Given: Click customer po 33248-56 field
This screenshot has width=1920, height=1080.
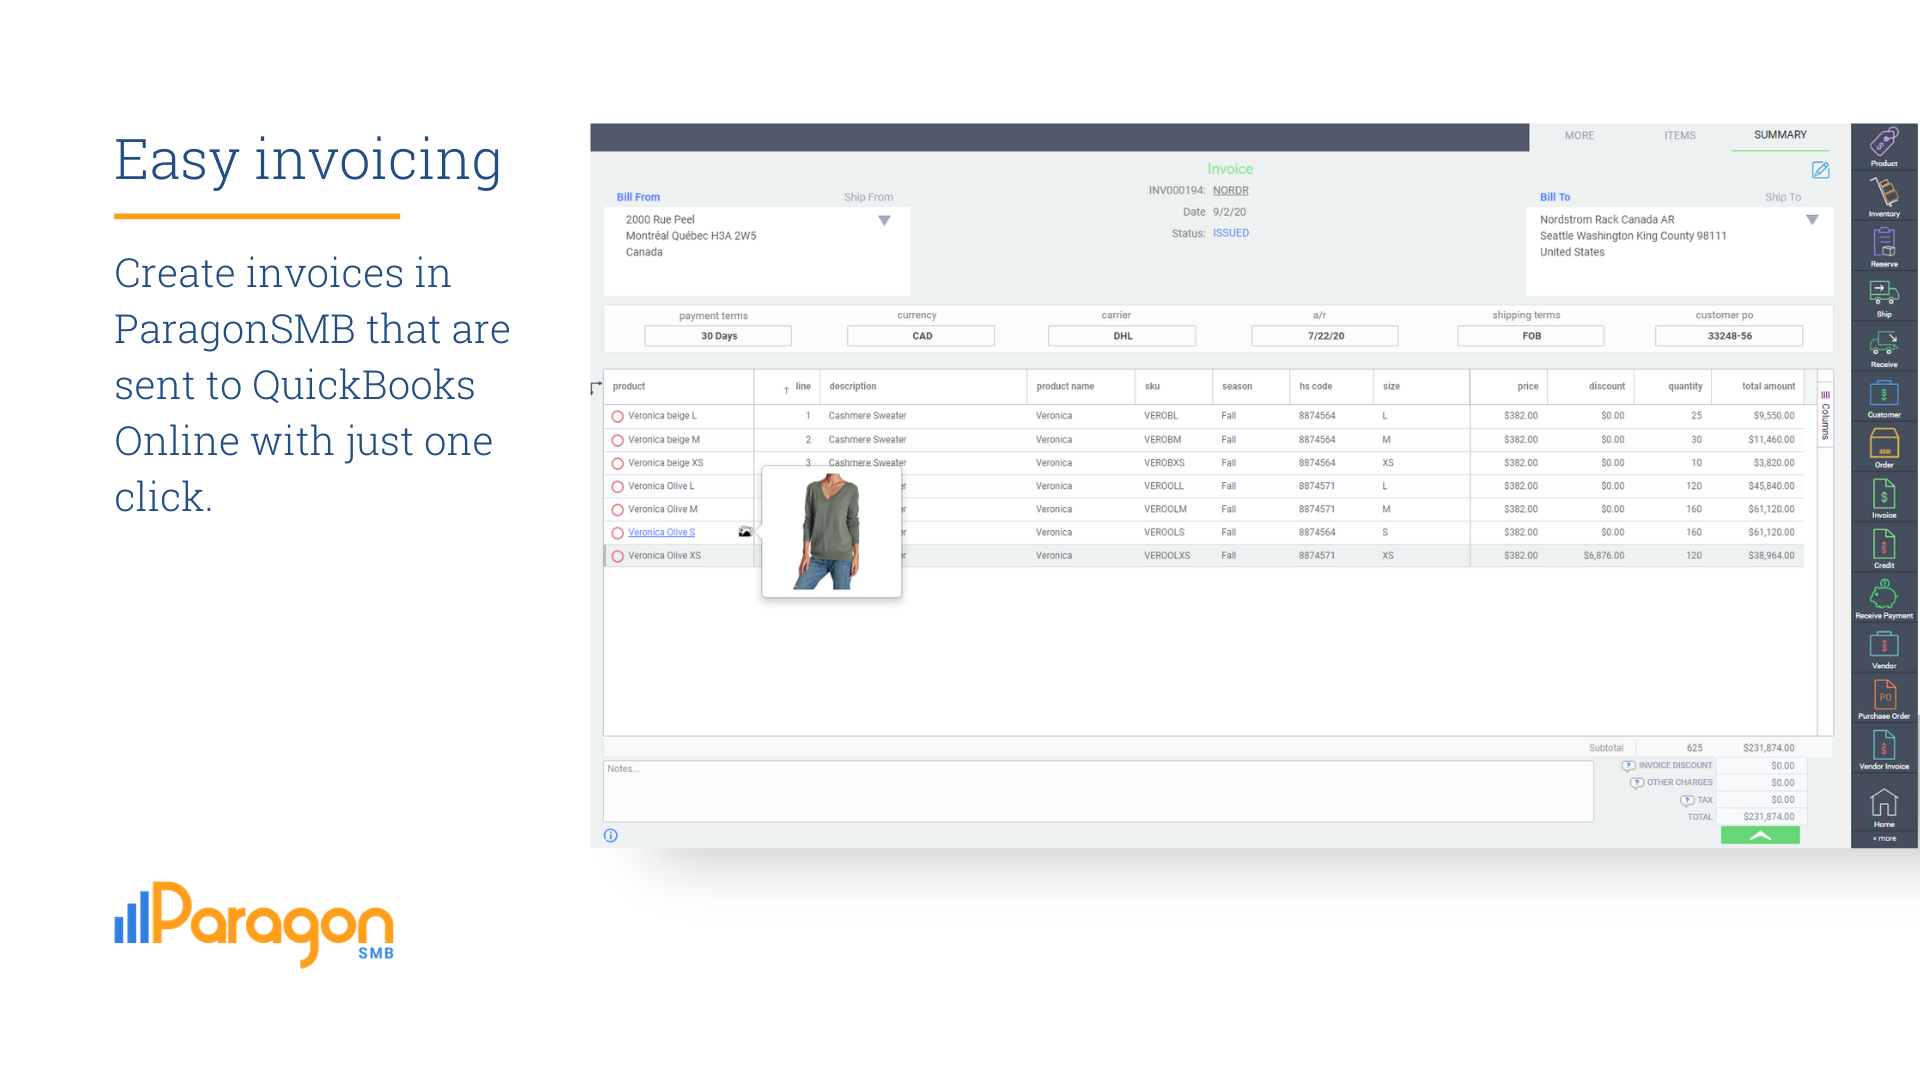Looking at the screenshot, I should (1729, 336).
